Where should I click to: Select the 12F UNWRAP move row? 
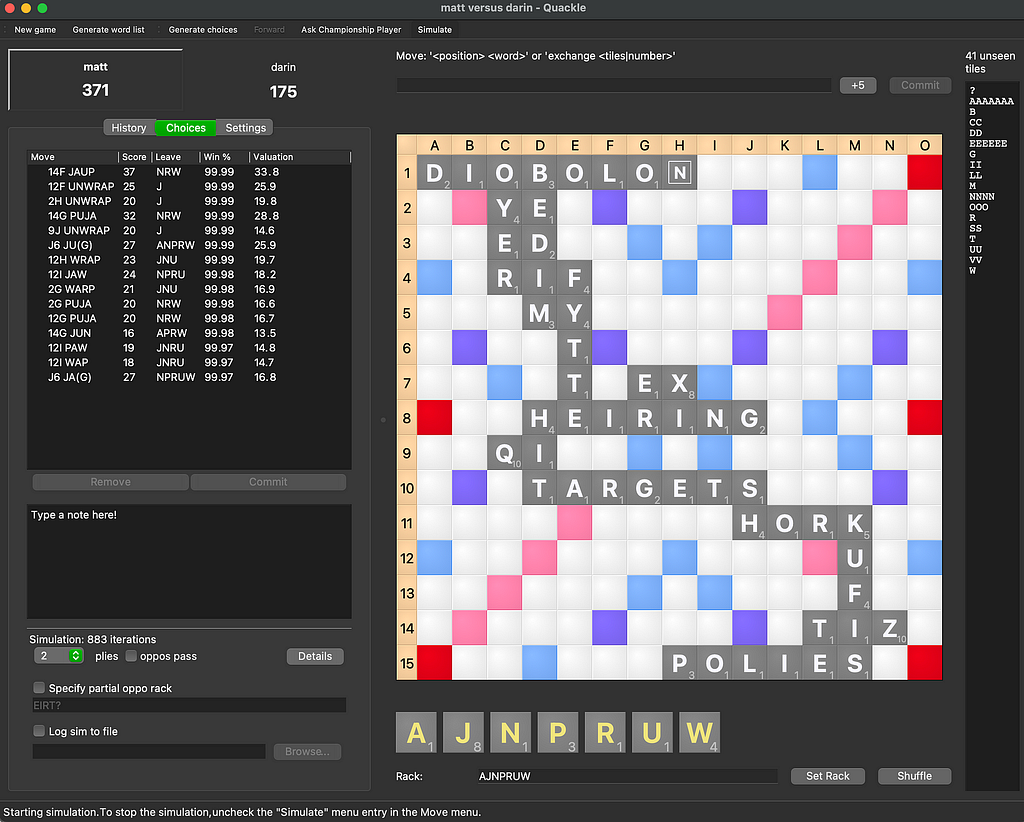coord(189,186)
